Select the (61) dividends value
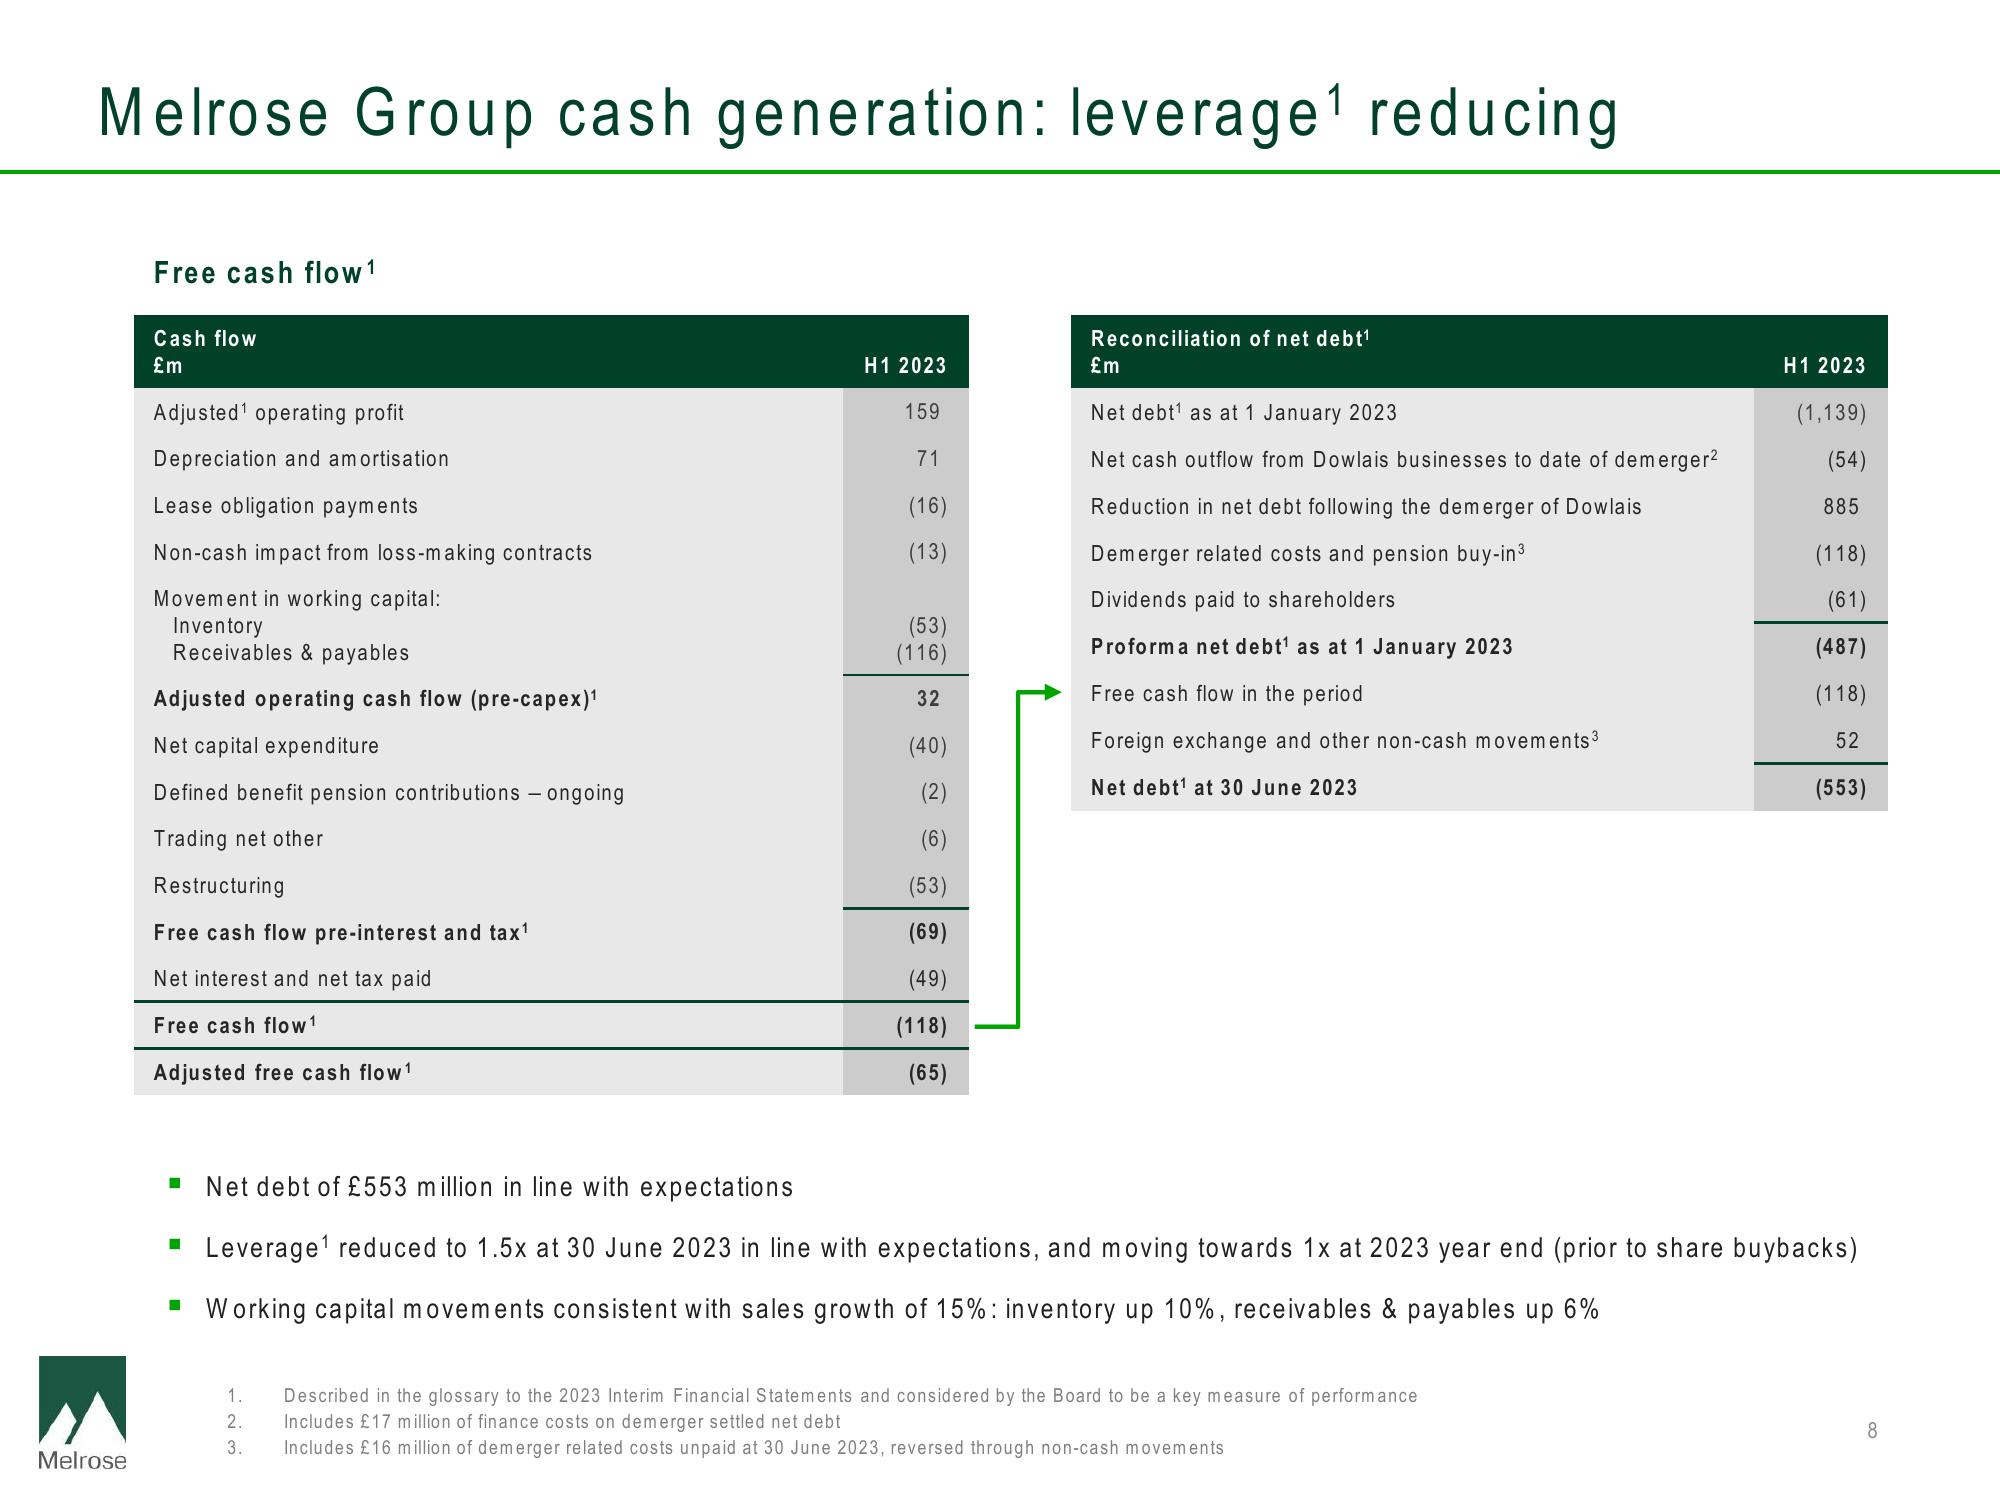This screenshot has height=1500, width=2000. point(1846,600)
